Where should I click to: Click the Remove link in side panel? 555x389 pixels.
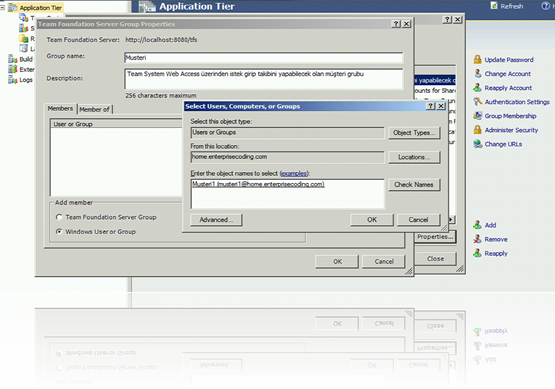(x=496, y=240)
